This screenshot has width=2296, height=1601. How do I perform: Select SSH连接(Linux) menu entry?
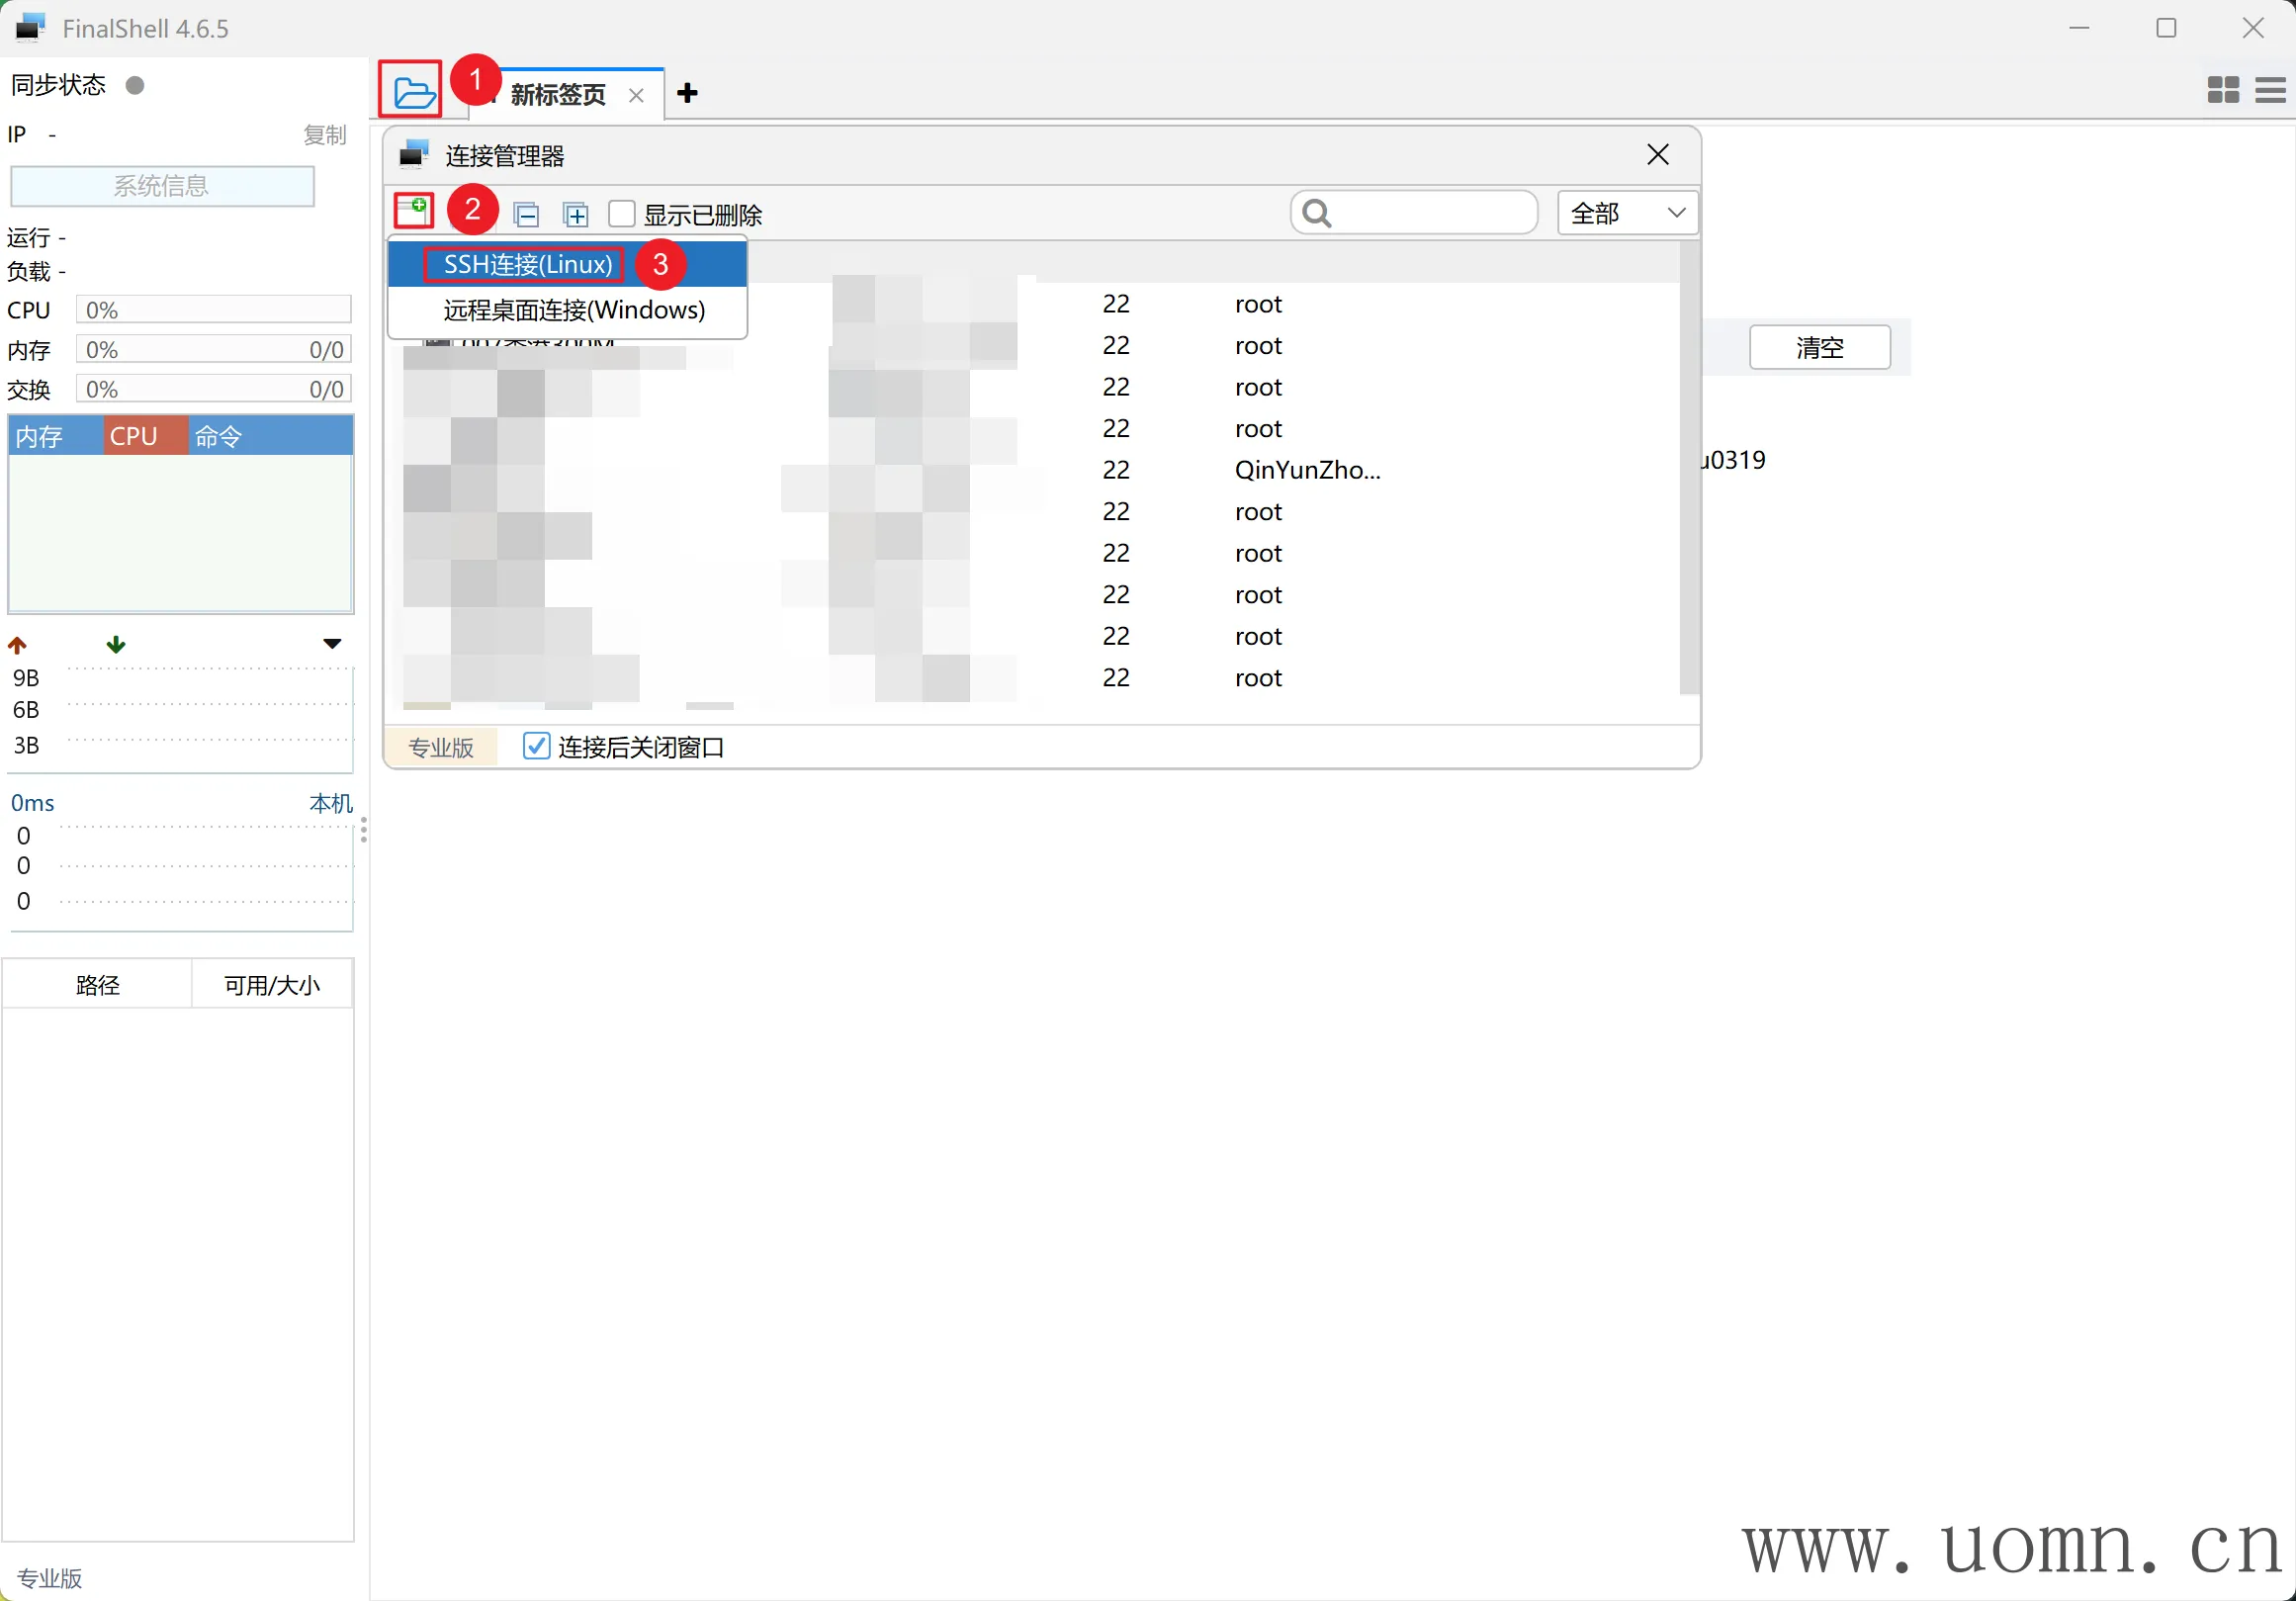528,265
